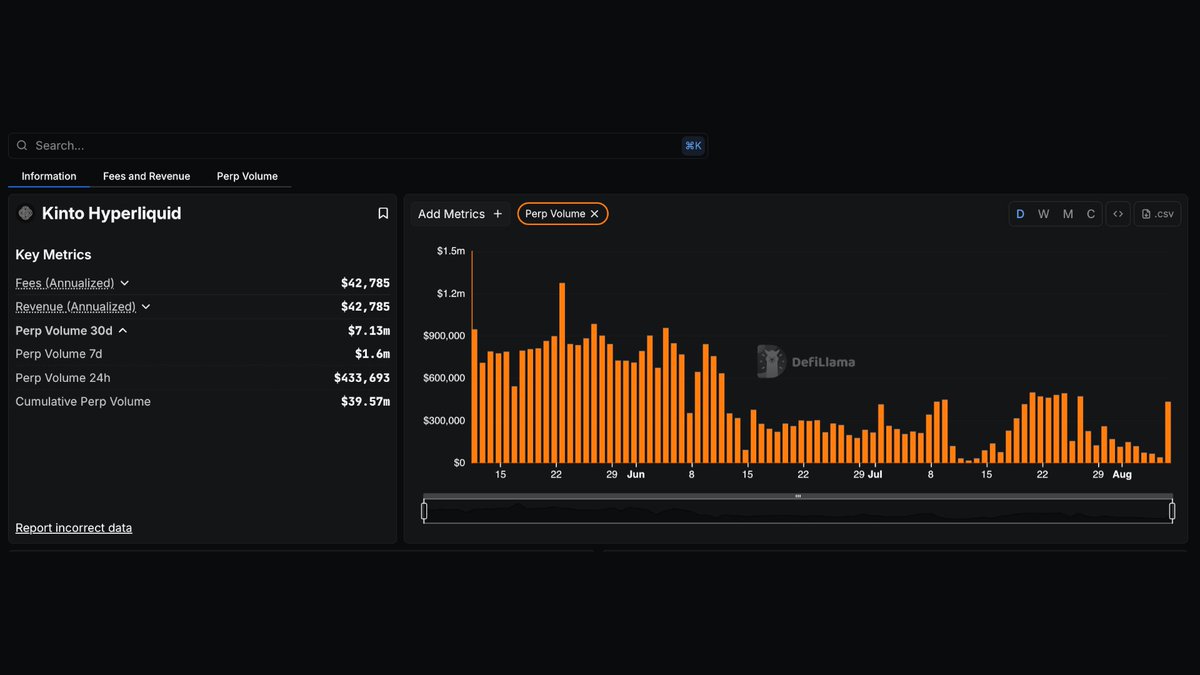Click the left handle of range slider
The width and height of the screenshot is (1200, 675).
click(424, 512)
